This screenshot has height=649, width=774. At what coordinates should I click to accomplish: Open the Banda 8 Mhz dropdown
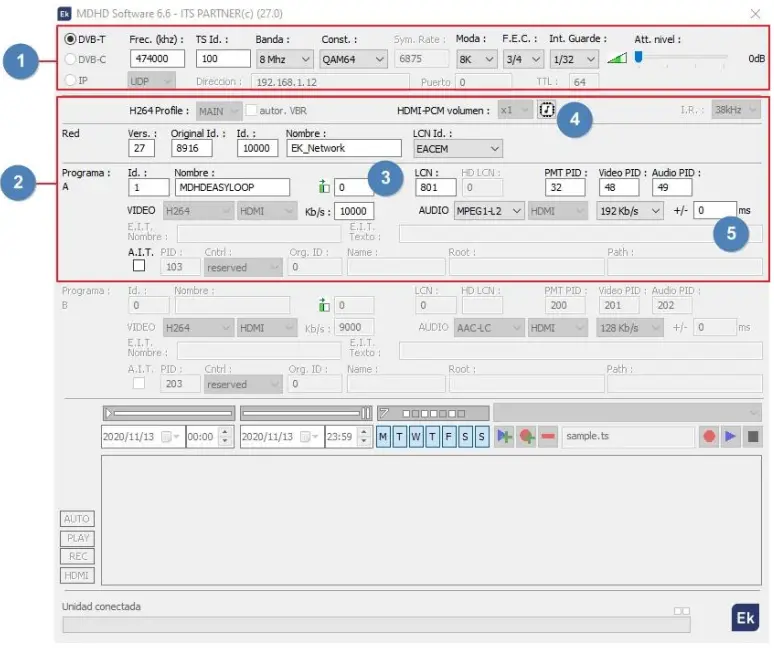[x=284, y=59]
